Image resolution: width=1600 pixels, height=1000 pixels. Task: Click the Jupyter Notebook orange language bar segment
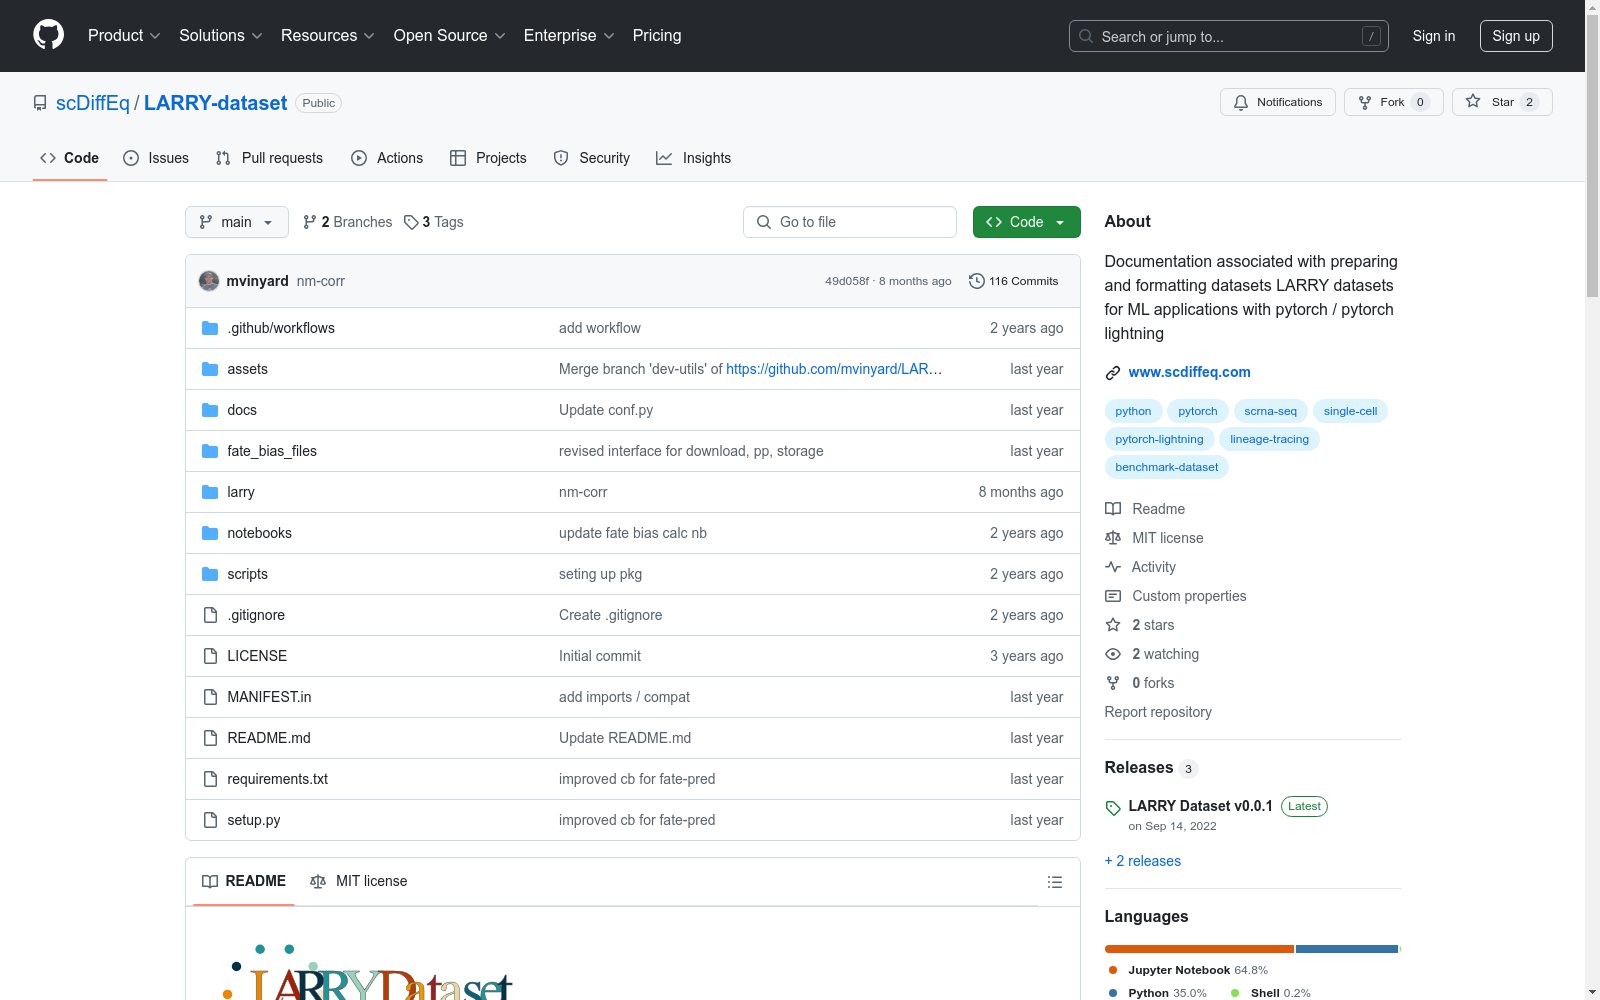click(1199, 949)
